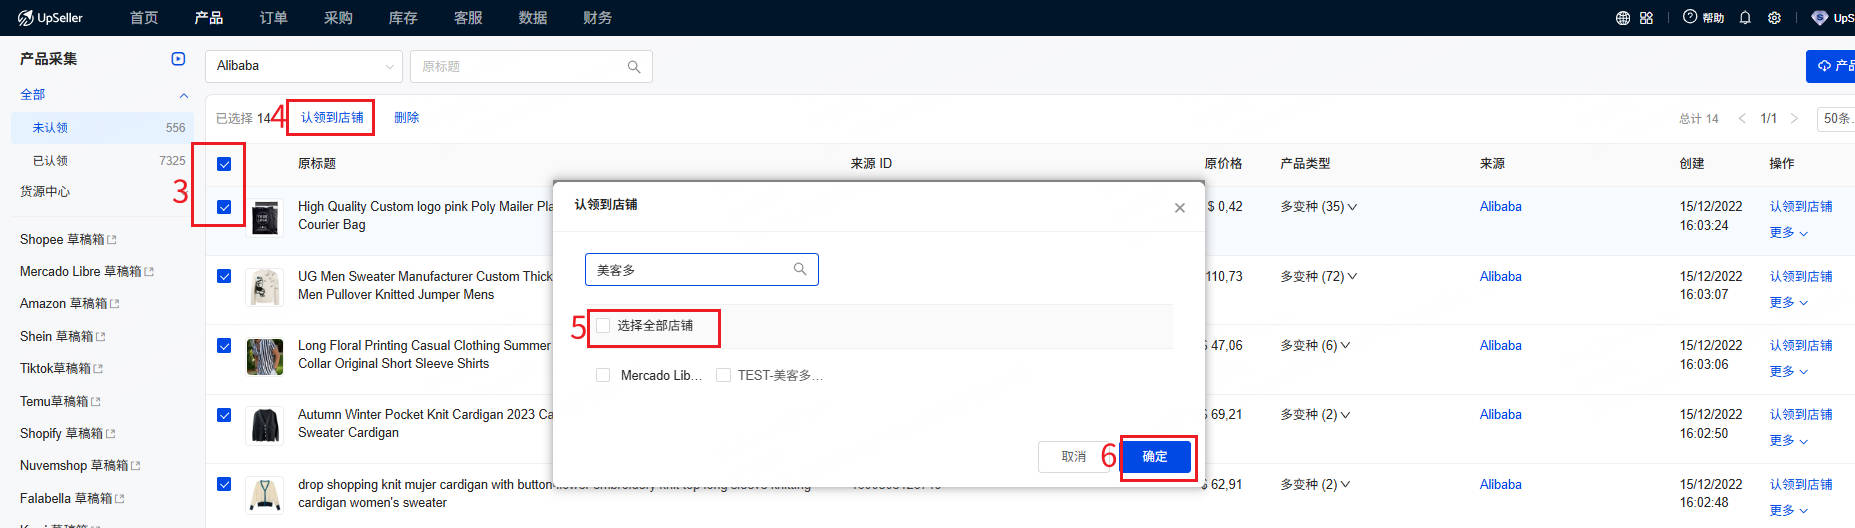This screenshot has height=528, width=1855.
Task: Open the 库存 menu
Action: click(x=402, y=18)
